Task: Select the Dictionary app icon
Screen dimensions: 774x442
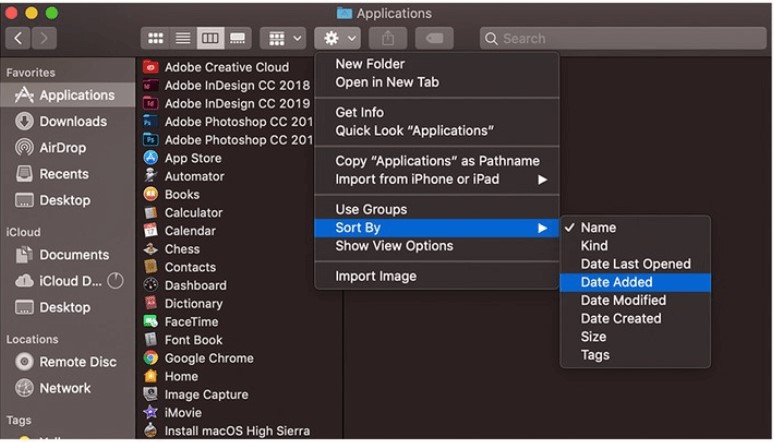Action: (151, 304)
